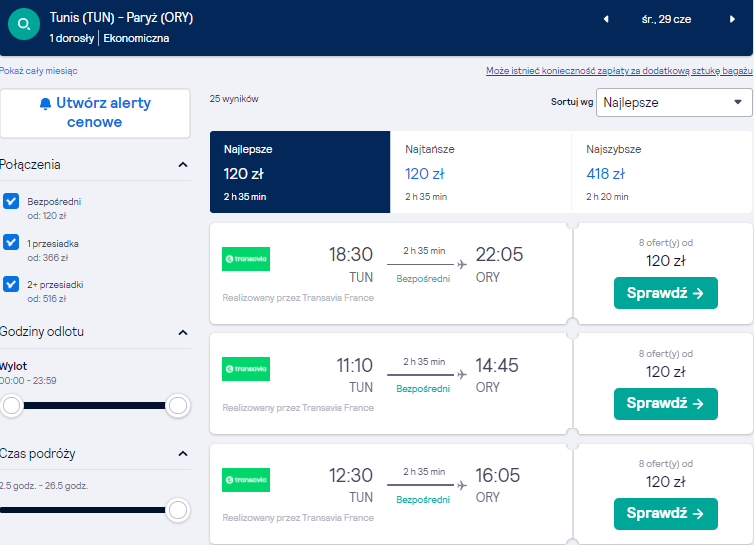The height and width of the screenshot is (545, 754).
Task: Click plane icon on the 18:30 flight route
Action: (462, 265)
